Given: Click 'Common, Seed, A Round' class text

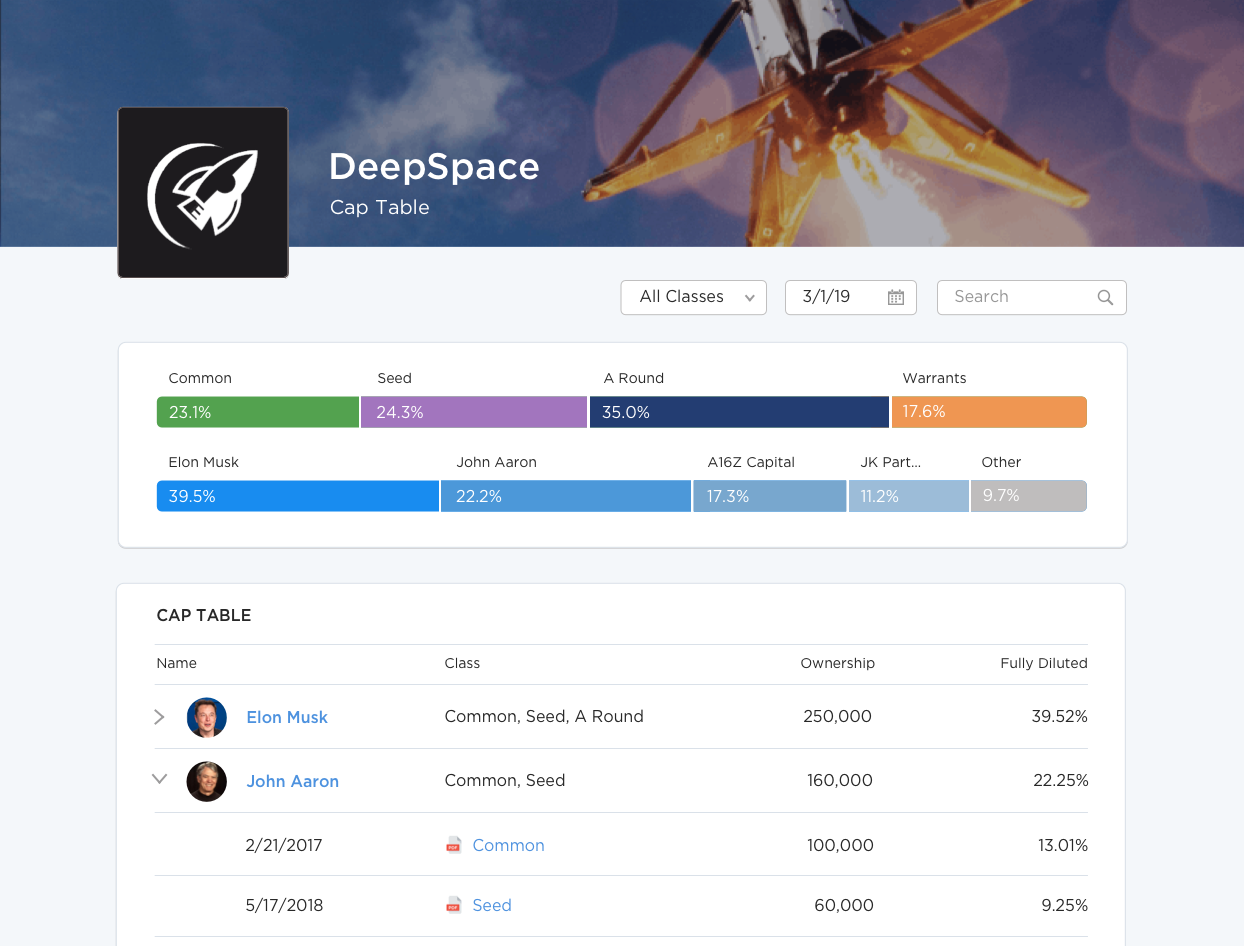Looking at the screenshot, I should click(544, 716).
